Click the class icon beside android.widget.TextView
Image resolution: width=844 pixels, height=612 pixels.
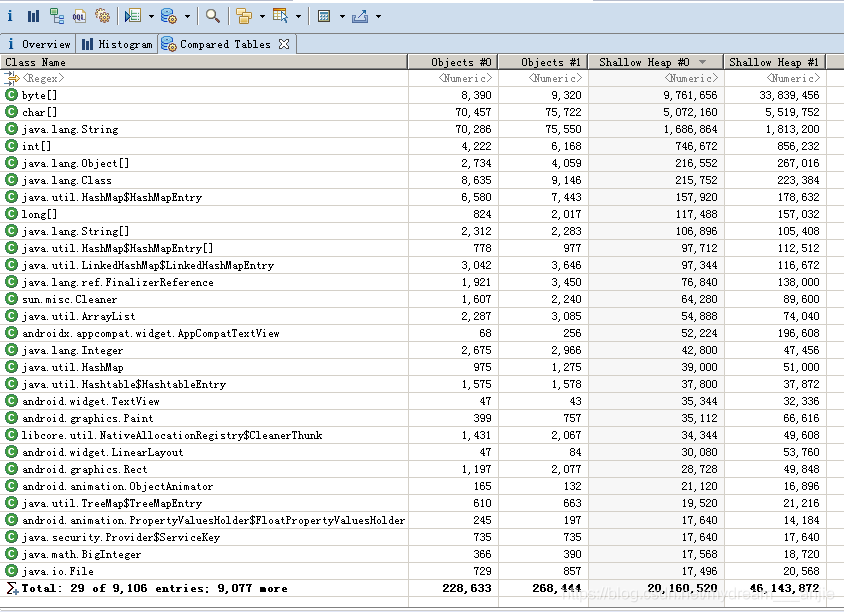tap(11, 401)
